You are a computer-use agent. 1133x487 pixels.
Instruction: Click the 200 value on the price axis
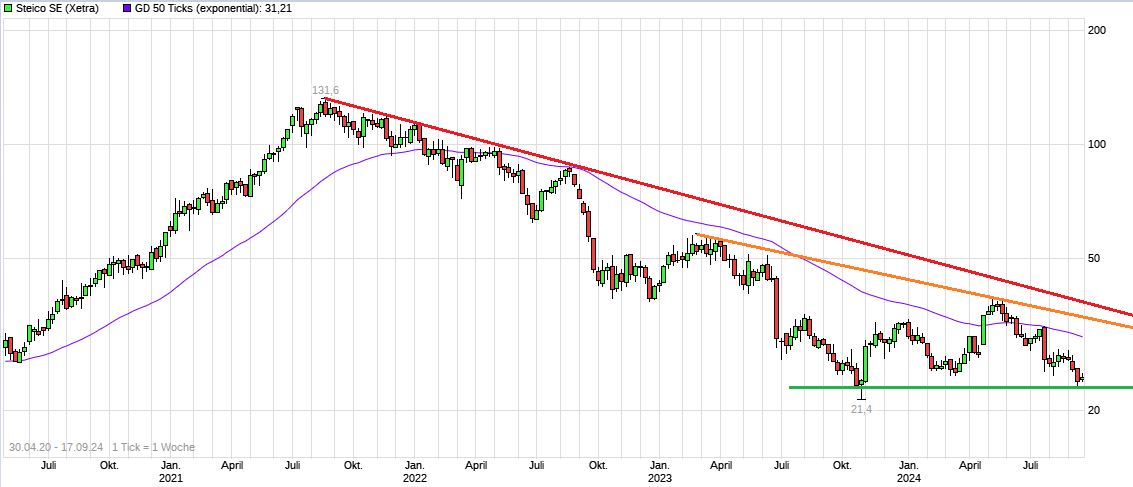pos(1095,31)
